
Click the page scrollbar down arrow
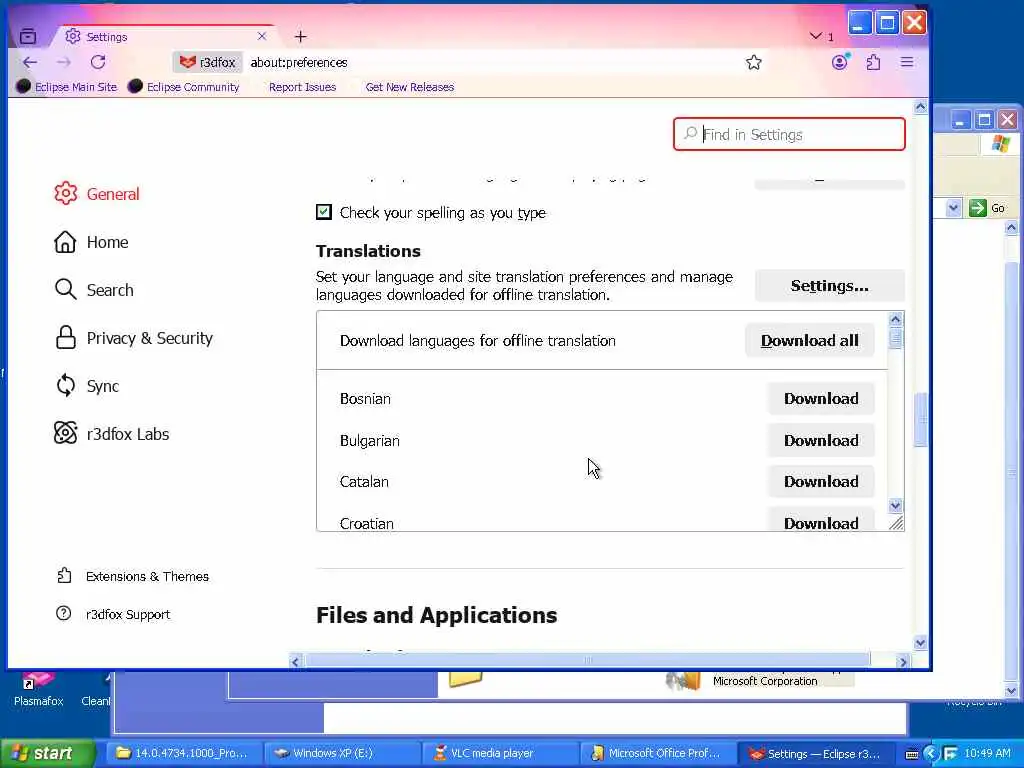pyautogui.click(x=920, y=643)
